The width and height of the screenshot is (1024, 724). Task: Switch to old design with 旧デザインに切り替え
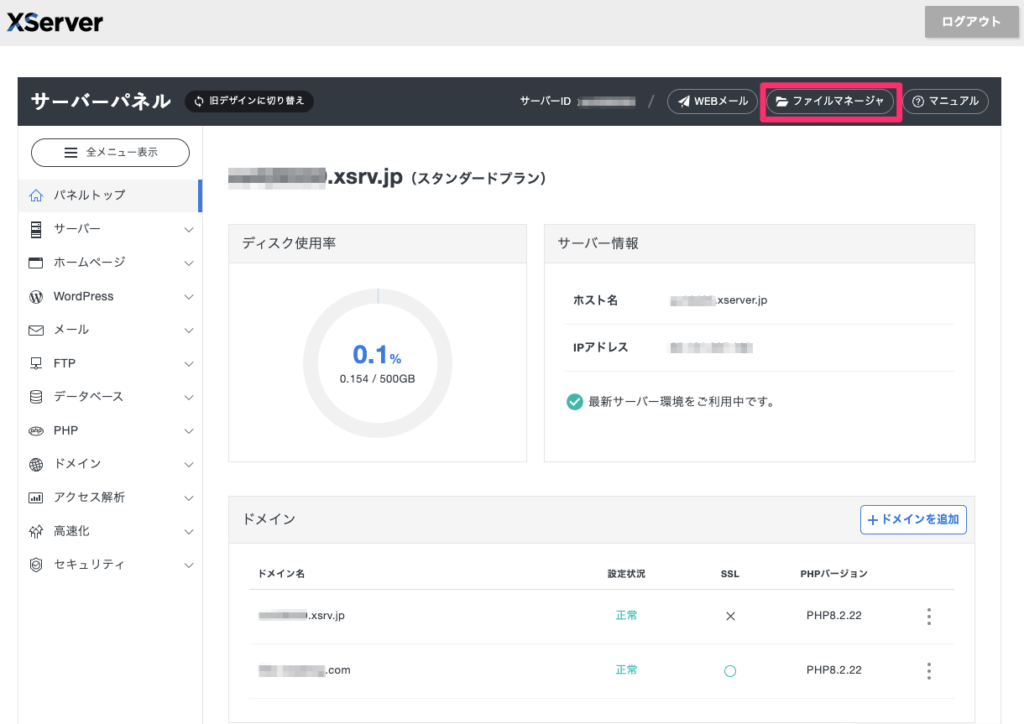(249, 101)
